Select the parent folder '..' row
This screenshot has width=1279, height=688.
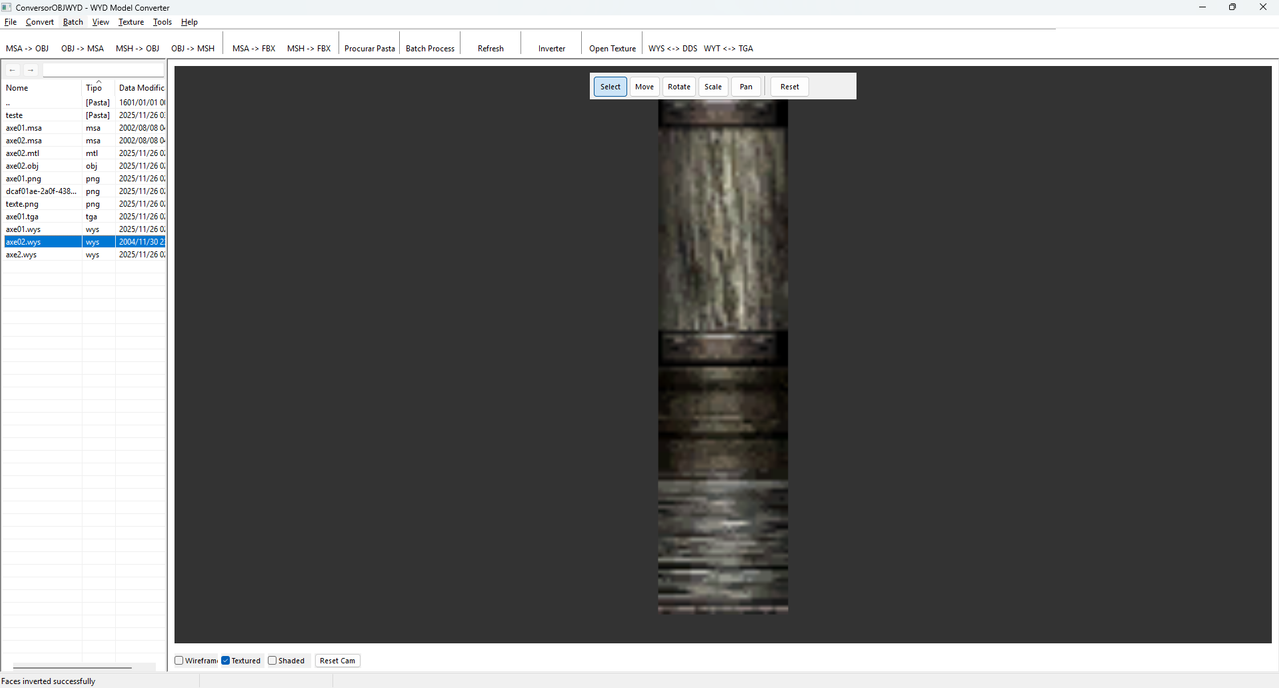(84, 103)
